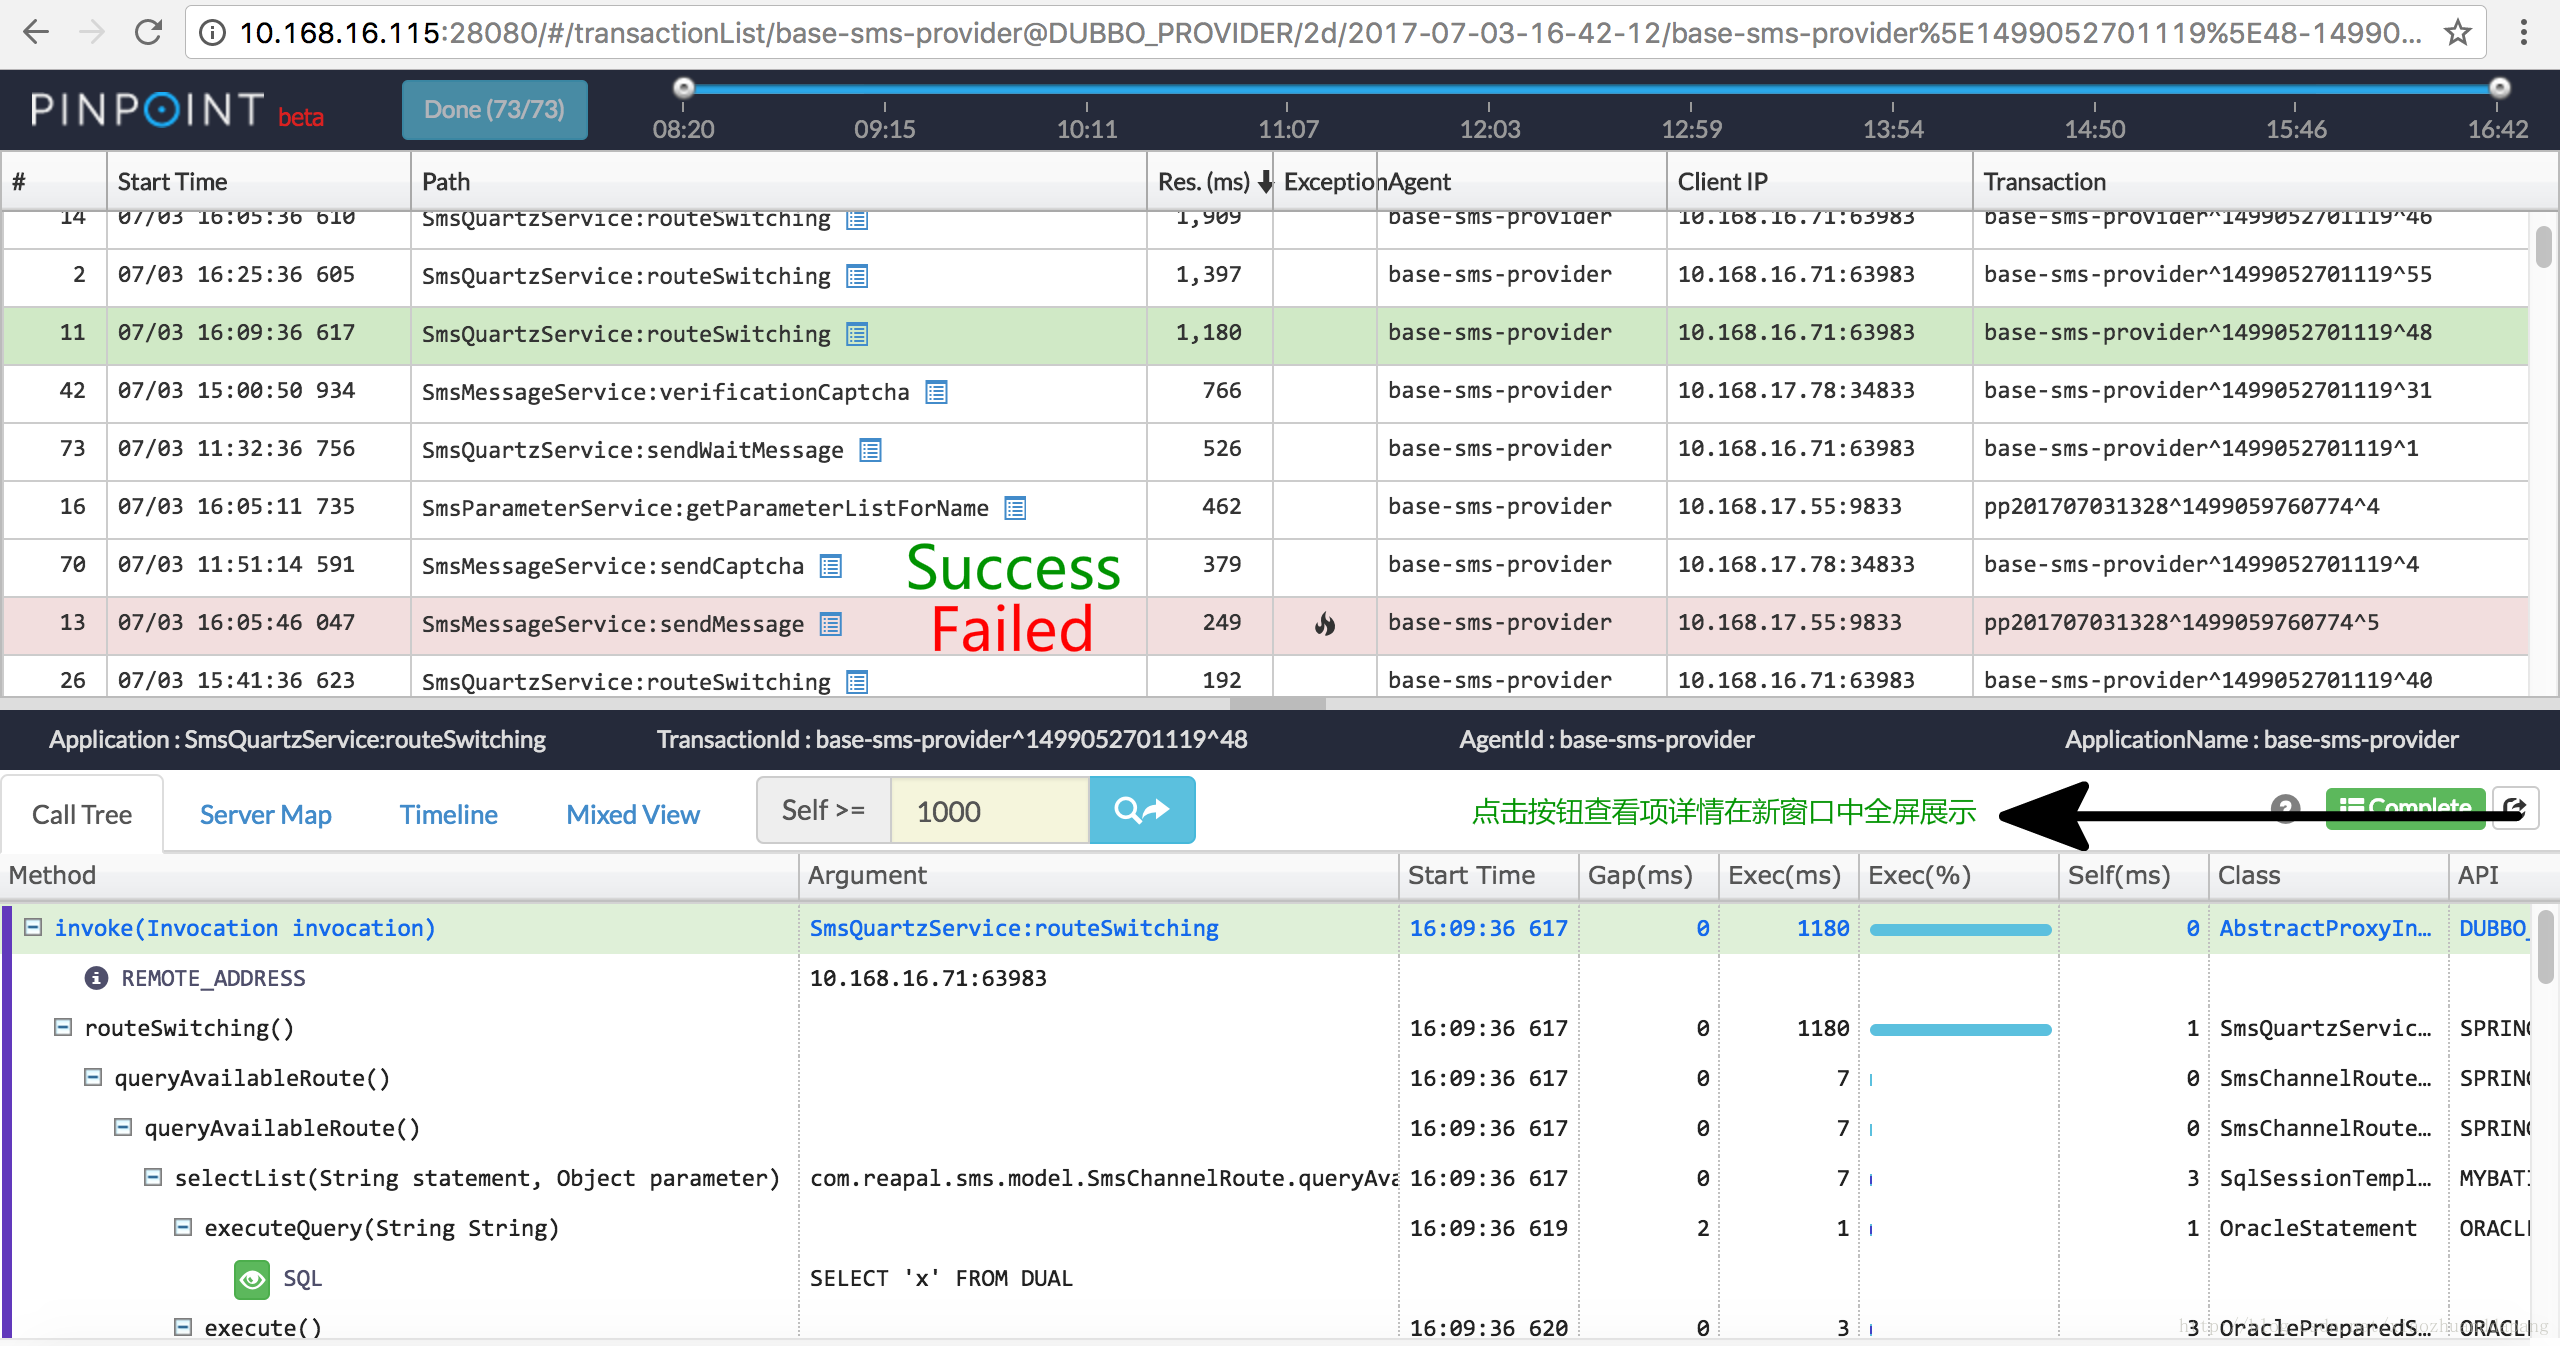Switch to the Timeline tab
The height and width of the screenshot is (1346, 2560).
point(450,813)
